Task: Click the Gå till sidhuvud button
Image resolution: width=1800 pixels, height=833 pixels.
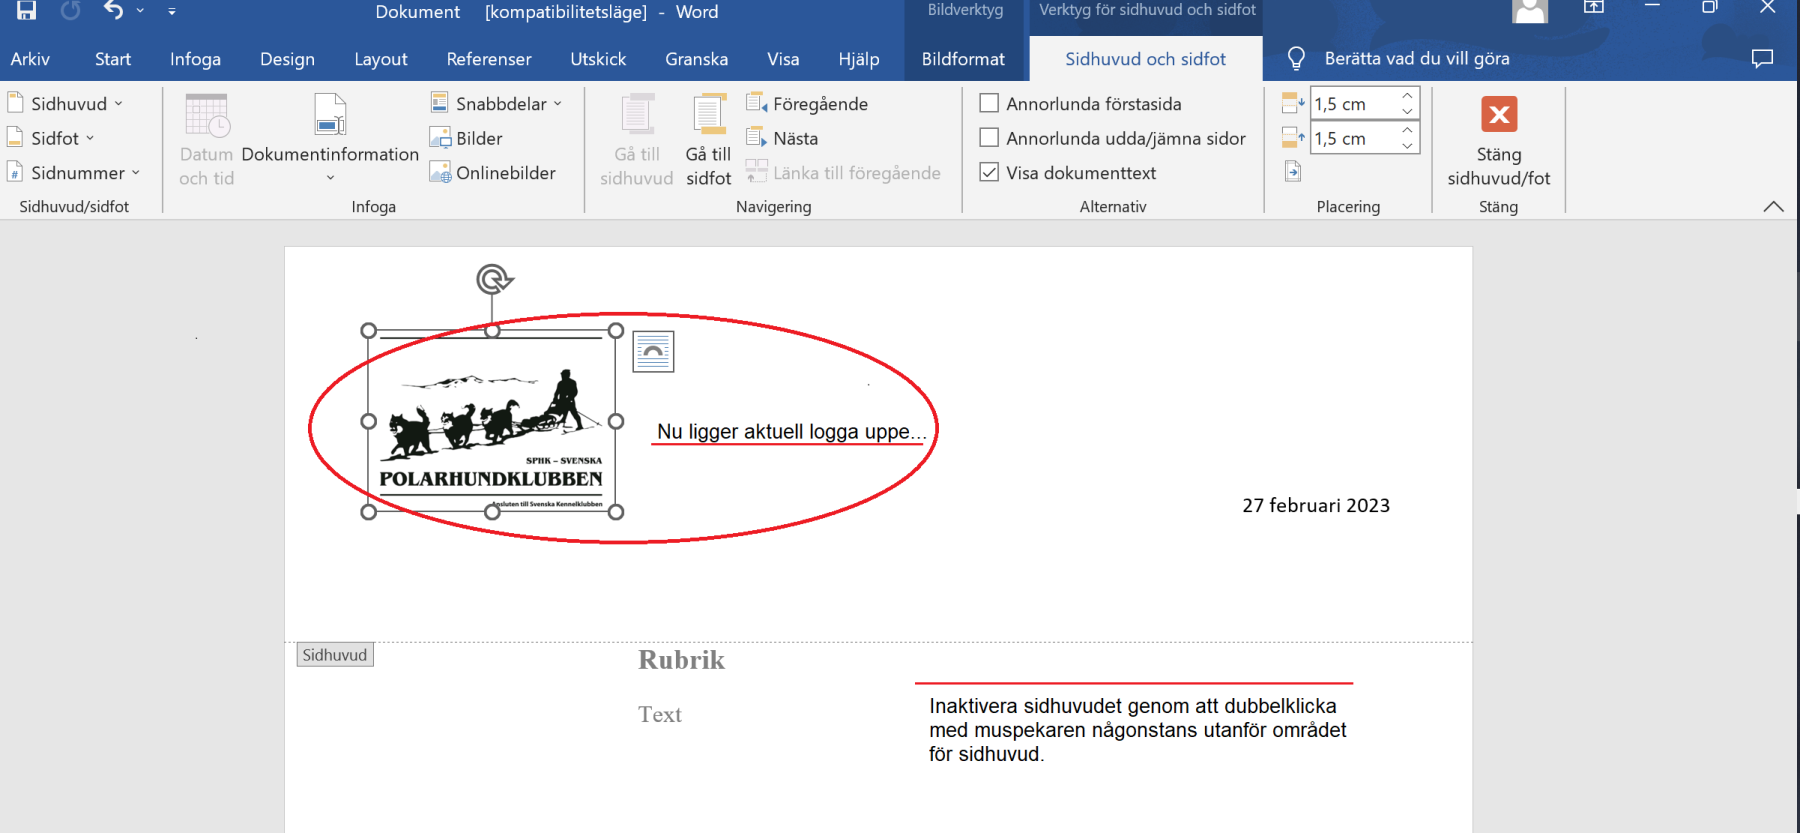Action: [x=637, y=140]
